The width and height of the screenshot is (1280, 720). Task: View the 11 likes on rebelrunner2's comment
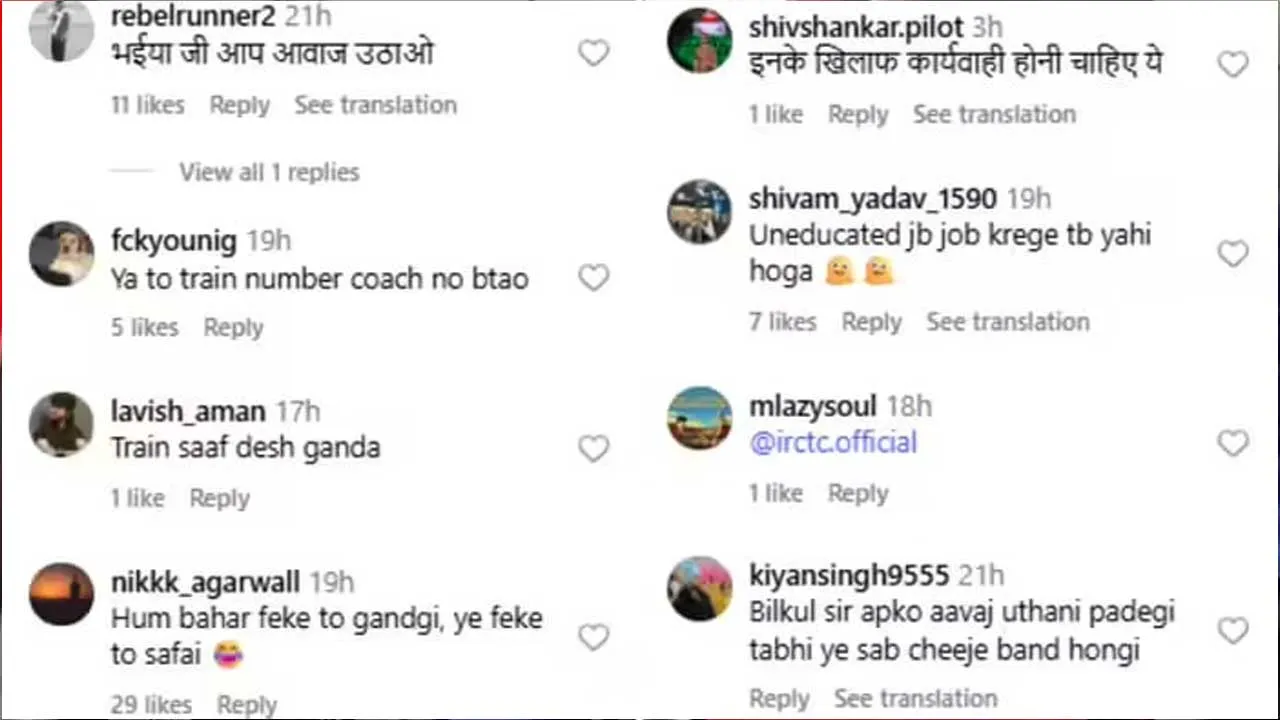pos(147,105)
